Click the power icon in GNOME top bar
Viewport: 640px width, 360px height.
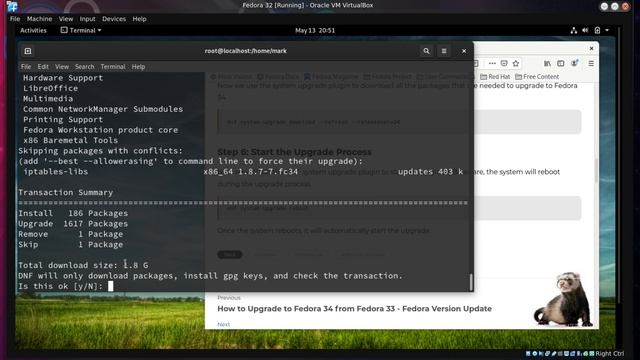(x=597, y=30)
